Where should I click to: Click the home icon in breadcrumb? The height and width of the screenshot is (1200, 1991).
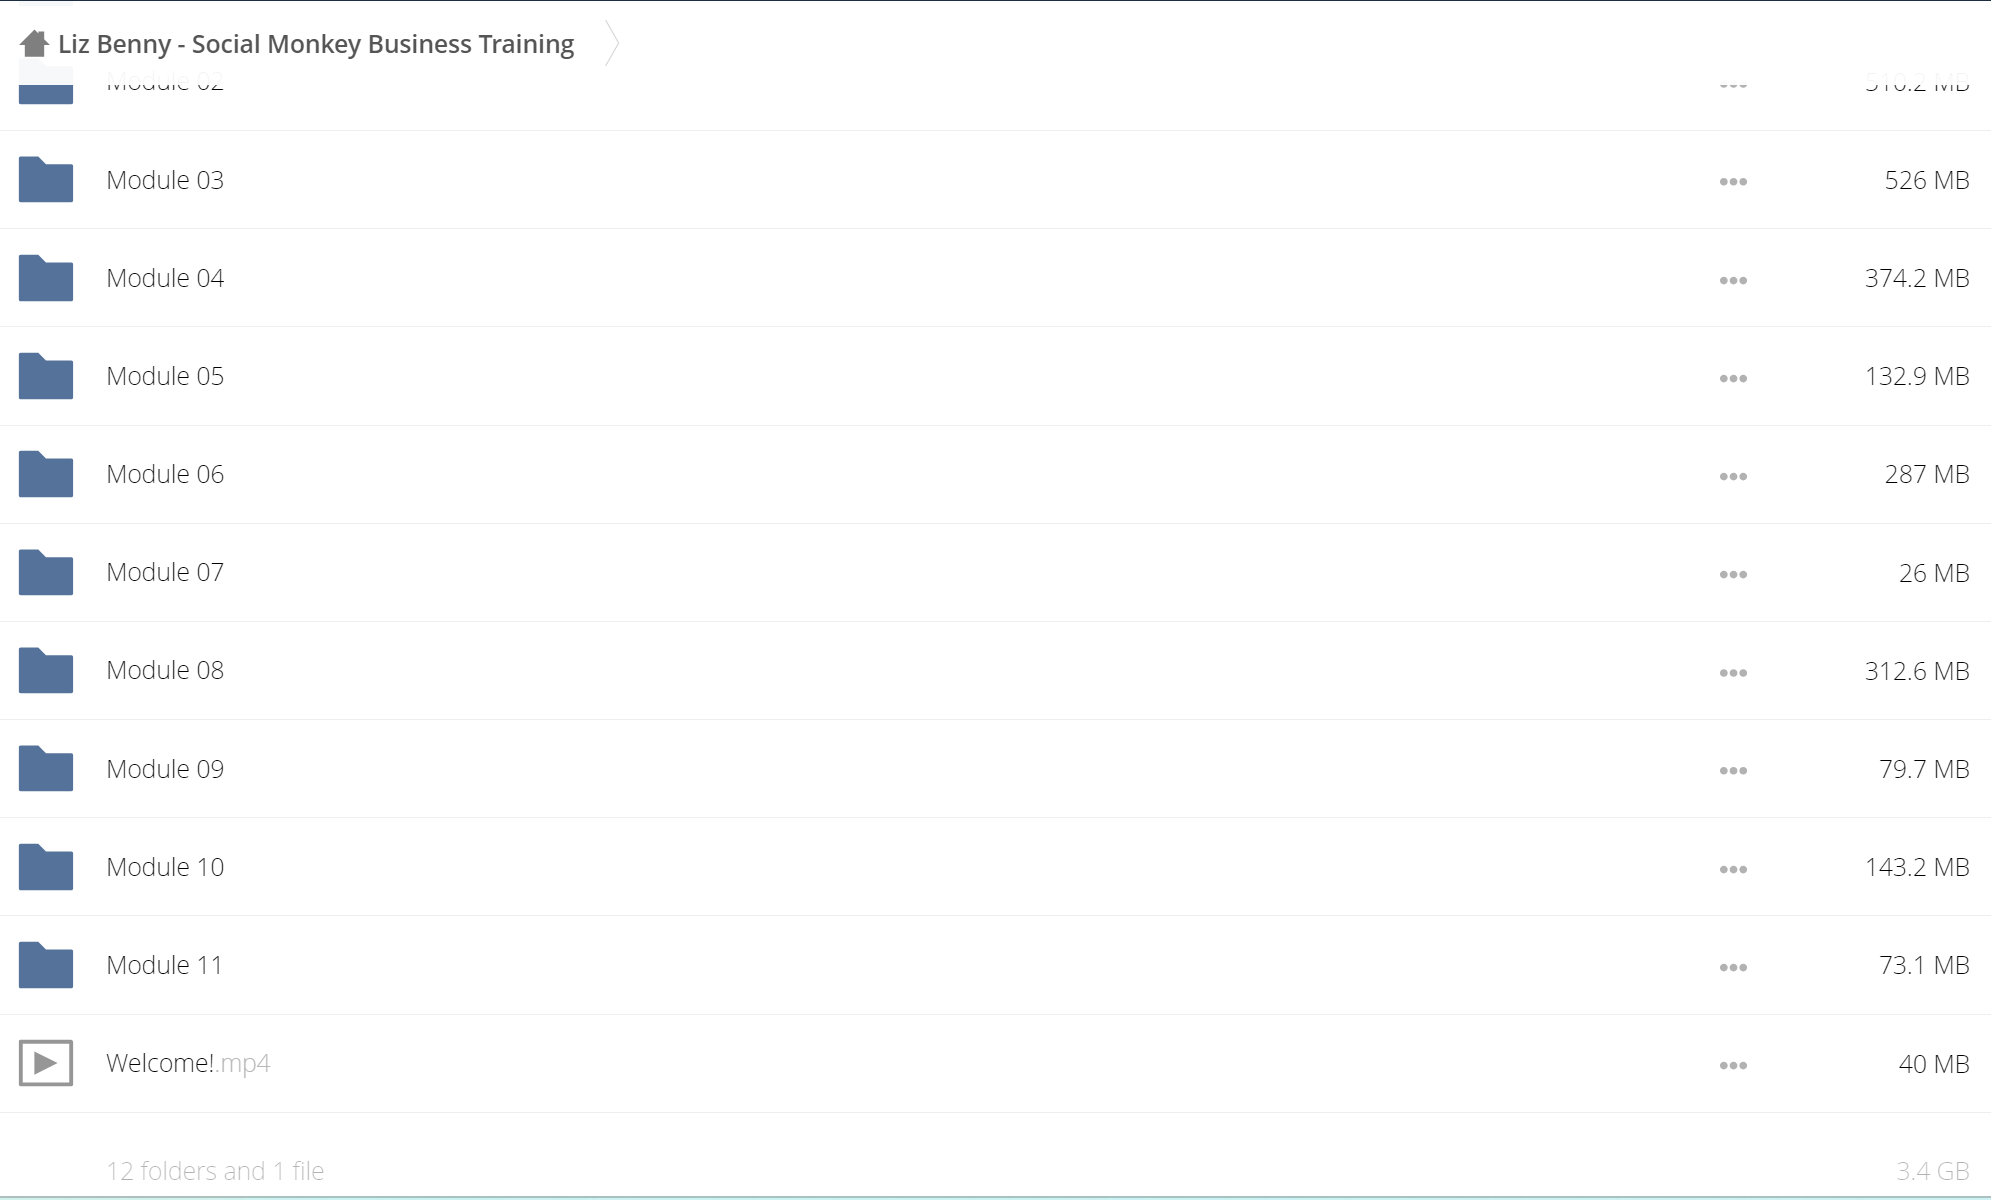click(x=35, y=44)
